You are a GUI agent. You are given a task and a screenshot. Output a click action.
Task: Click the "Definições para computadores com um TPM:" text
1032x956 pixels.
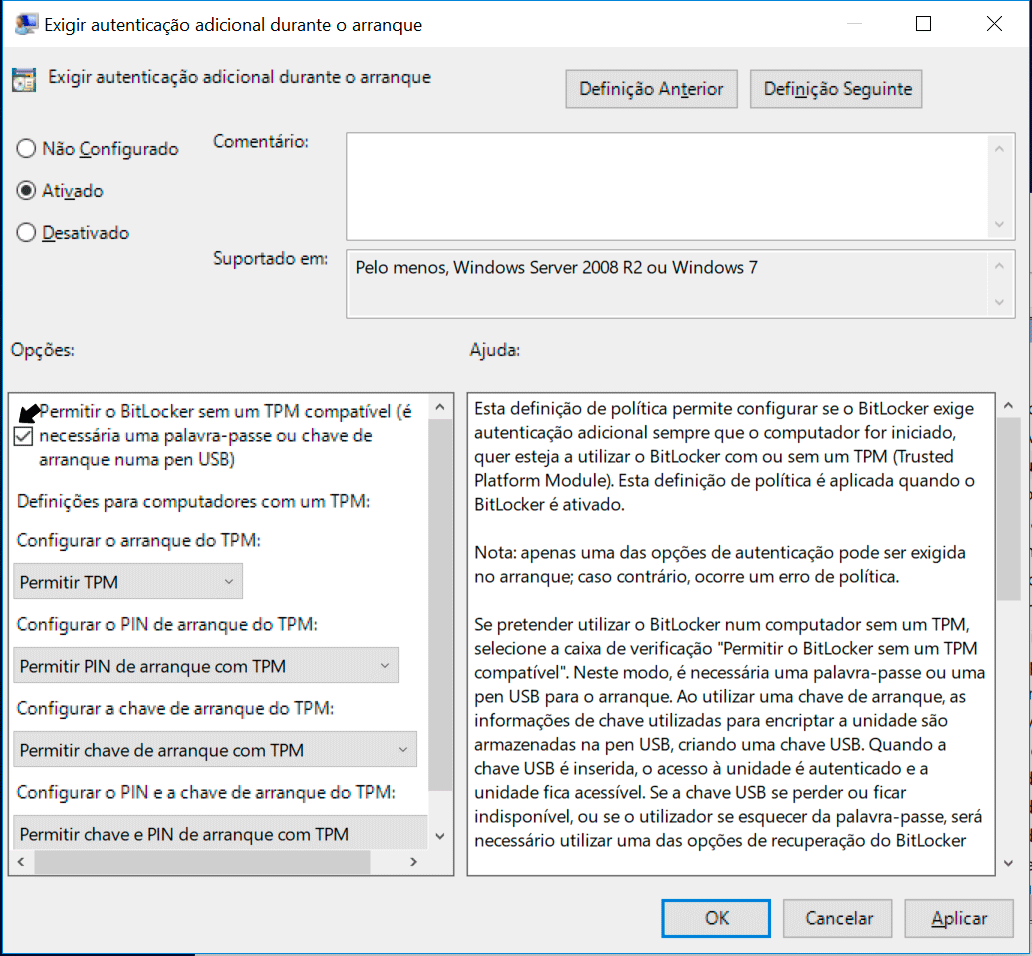tap(194, 501)
